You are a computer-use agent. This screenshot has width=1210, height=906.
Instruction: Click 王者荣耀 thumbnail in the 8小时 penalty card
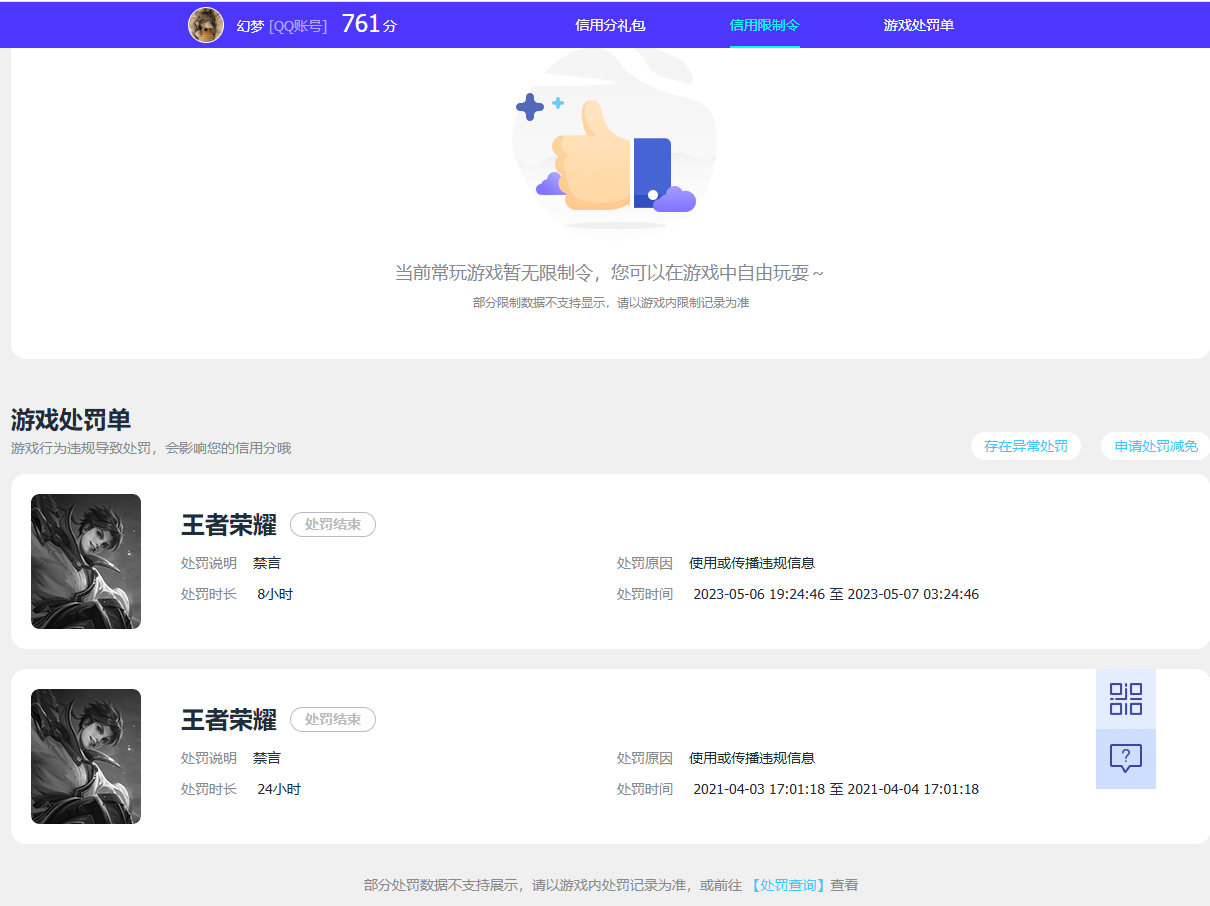coord(86,561)
